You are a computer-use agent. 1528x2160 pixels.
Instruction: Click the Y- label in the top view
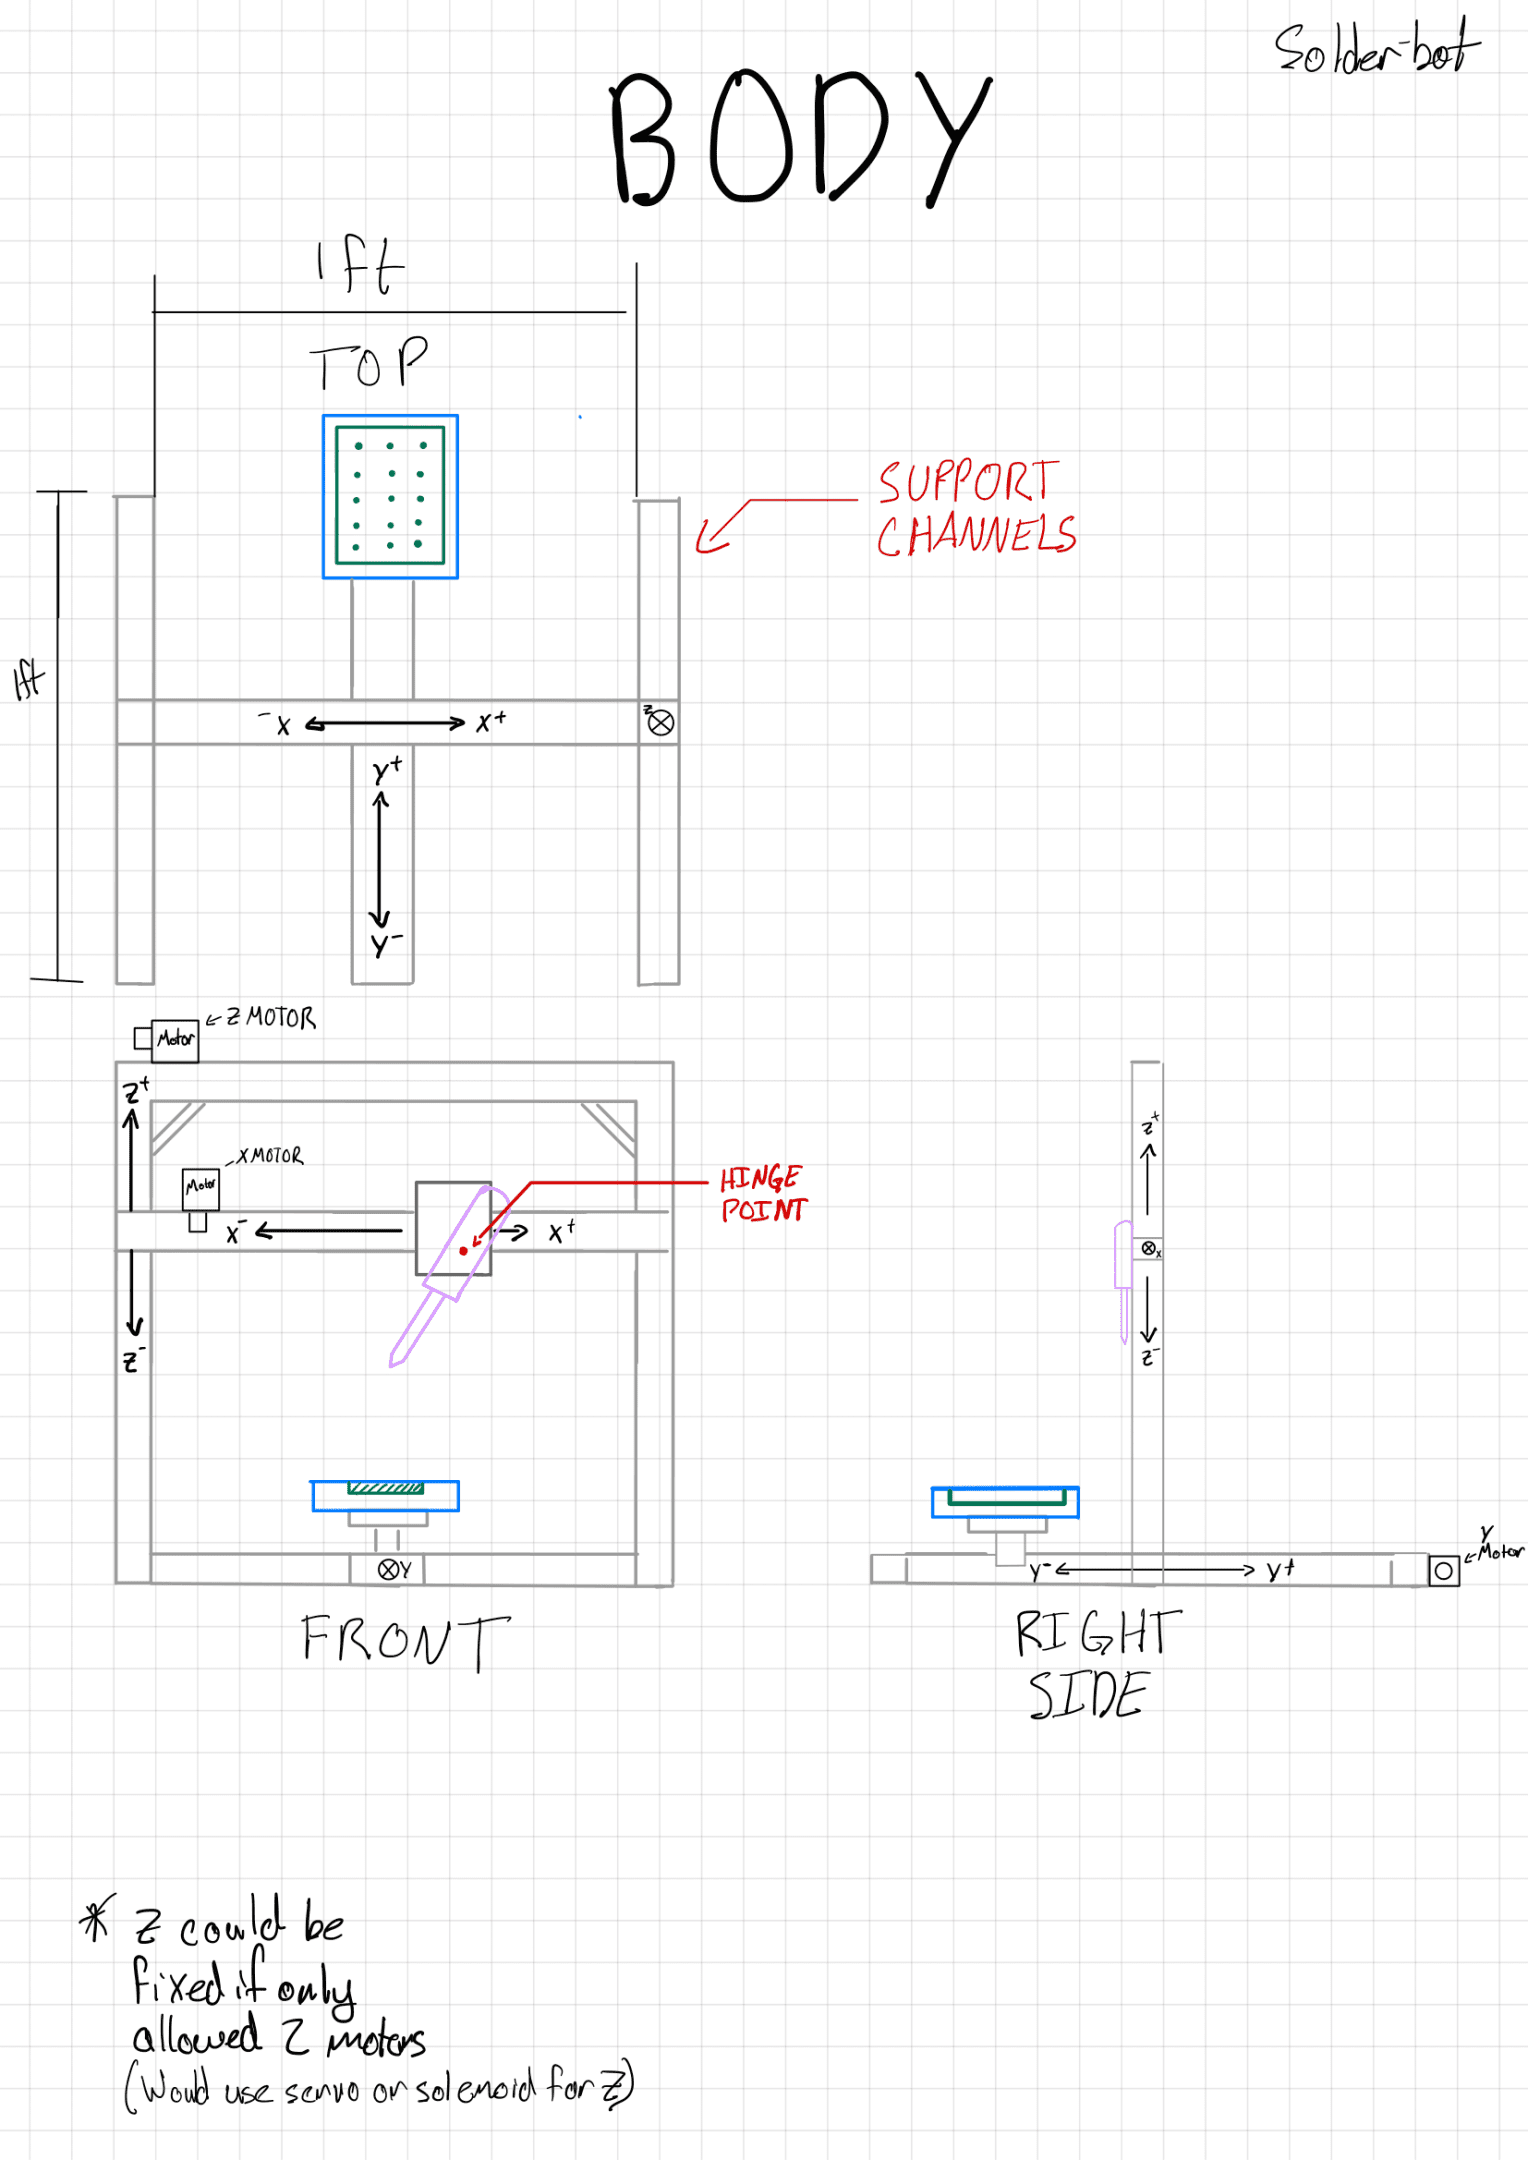pos(386,945)
